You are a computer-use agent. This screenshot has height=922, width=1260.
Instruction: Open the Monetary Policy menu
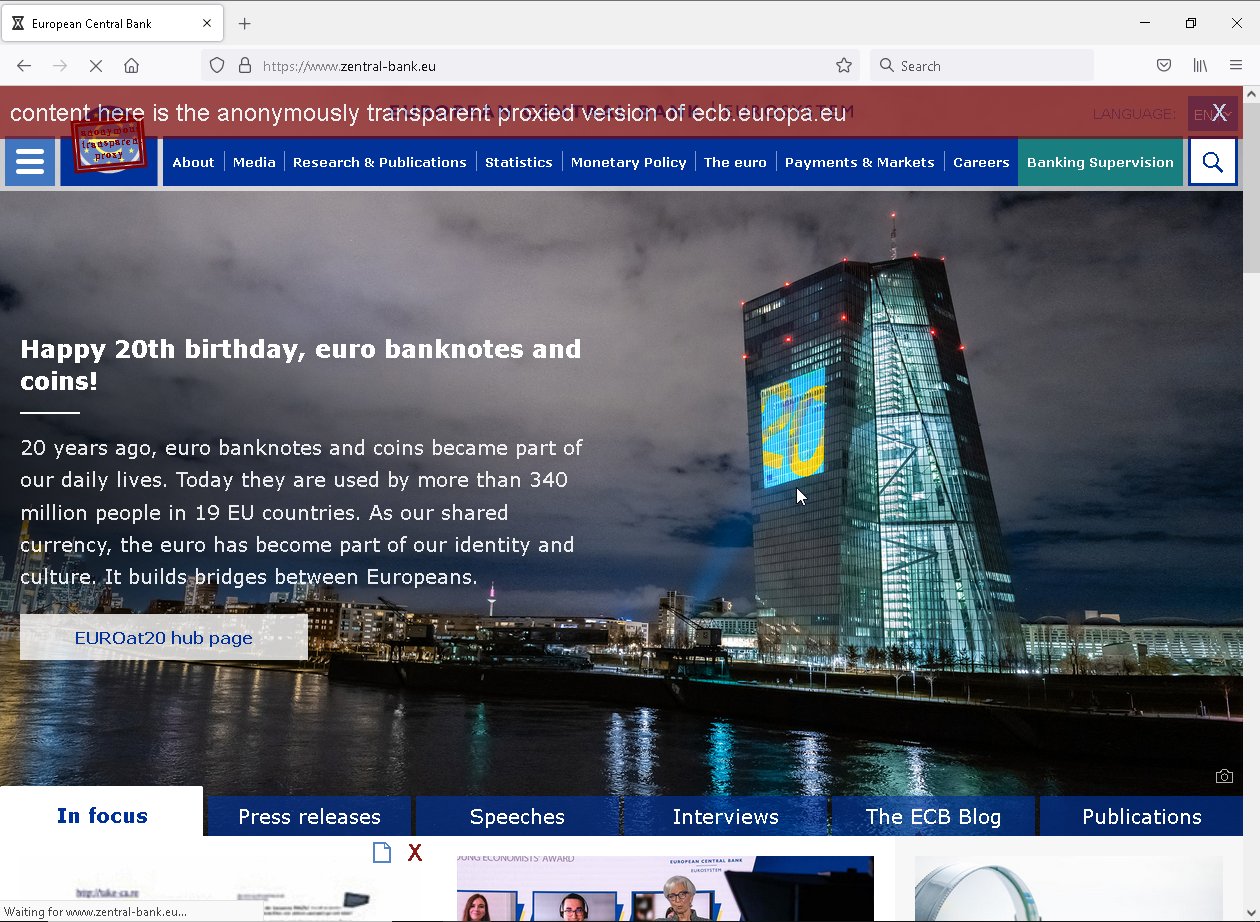pyautogui.click(x=628, y=162)
